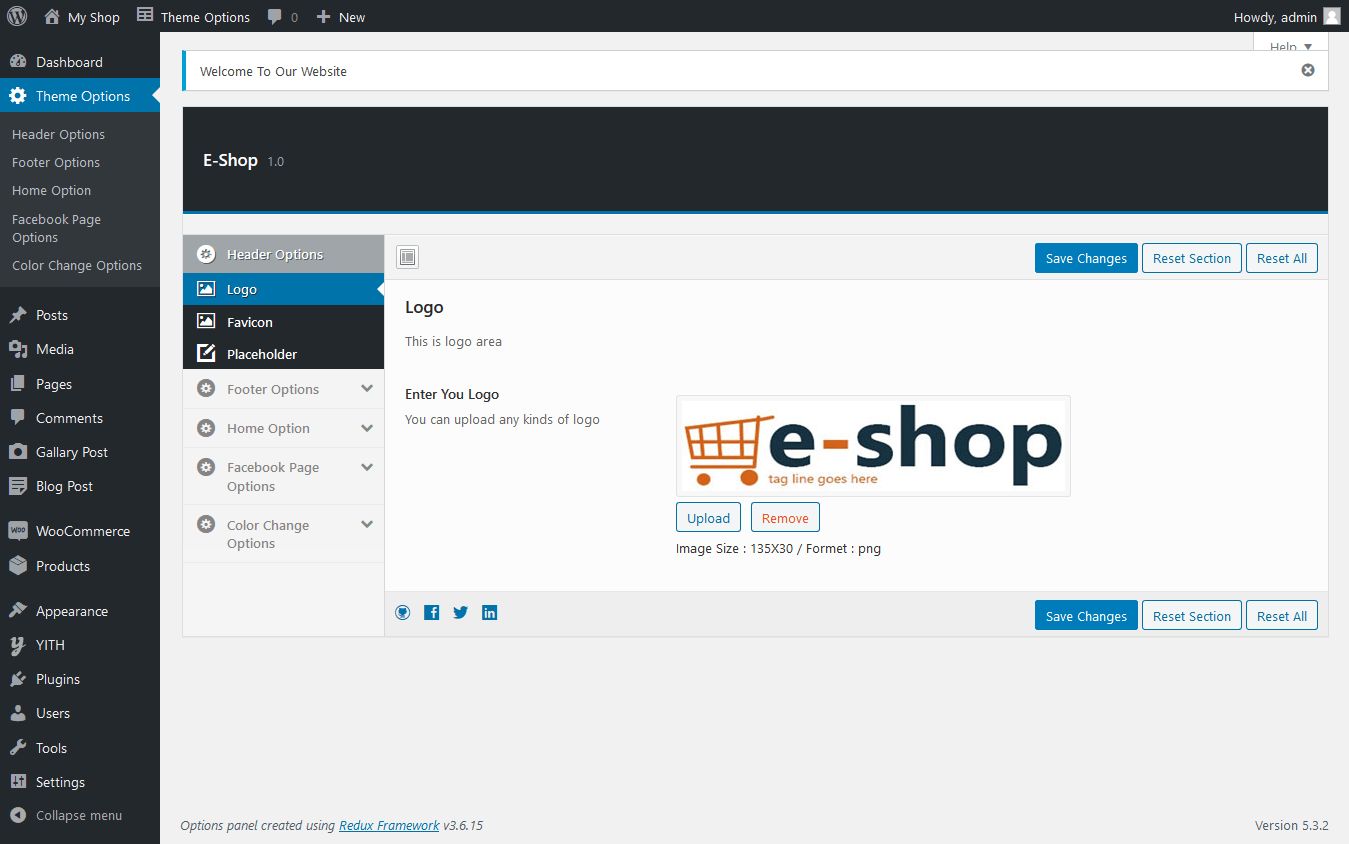Open Color Change Options sidebar submenu link
The height and width of the screenshot is (844, 1349).
[77, 265]
